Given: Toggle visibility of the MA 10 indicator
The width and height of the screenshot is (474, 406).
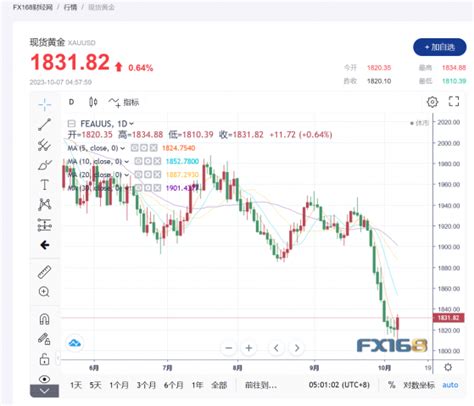Looking at the screenshot, I should point(138,161).
